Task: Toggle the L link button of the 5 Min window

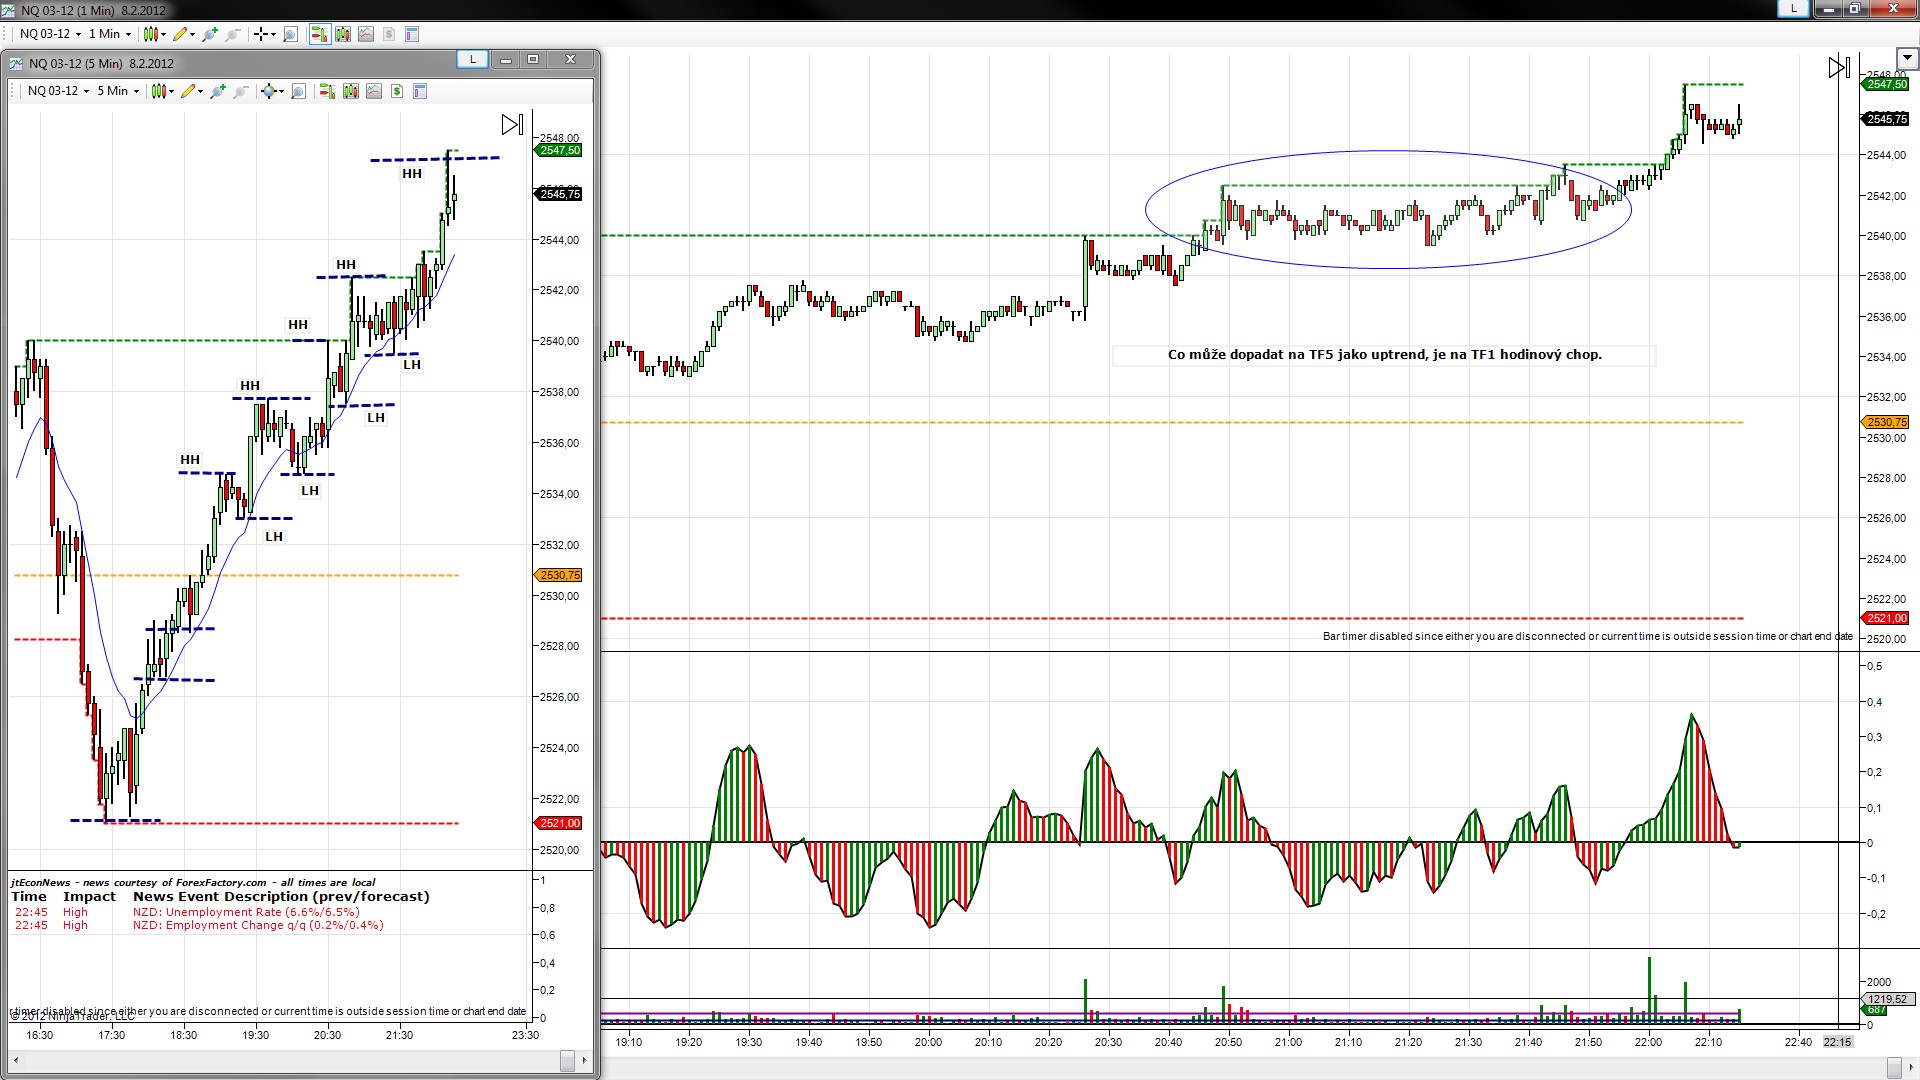Action: (x=472, y=60)
